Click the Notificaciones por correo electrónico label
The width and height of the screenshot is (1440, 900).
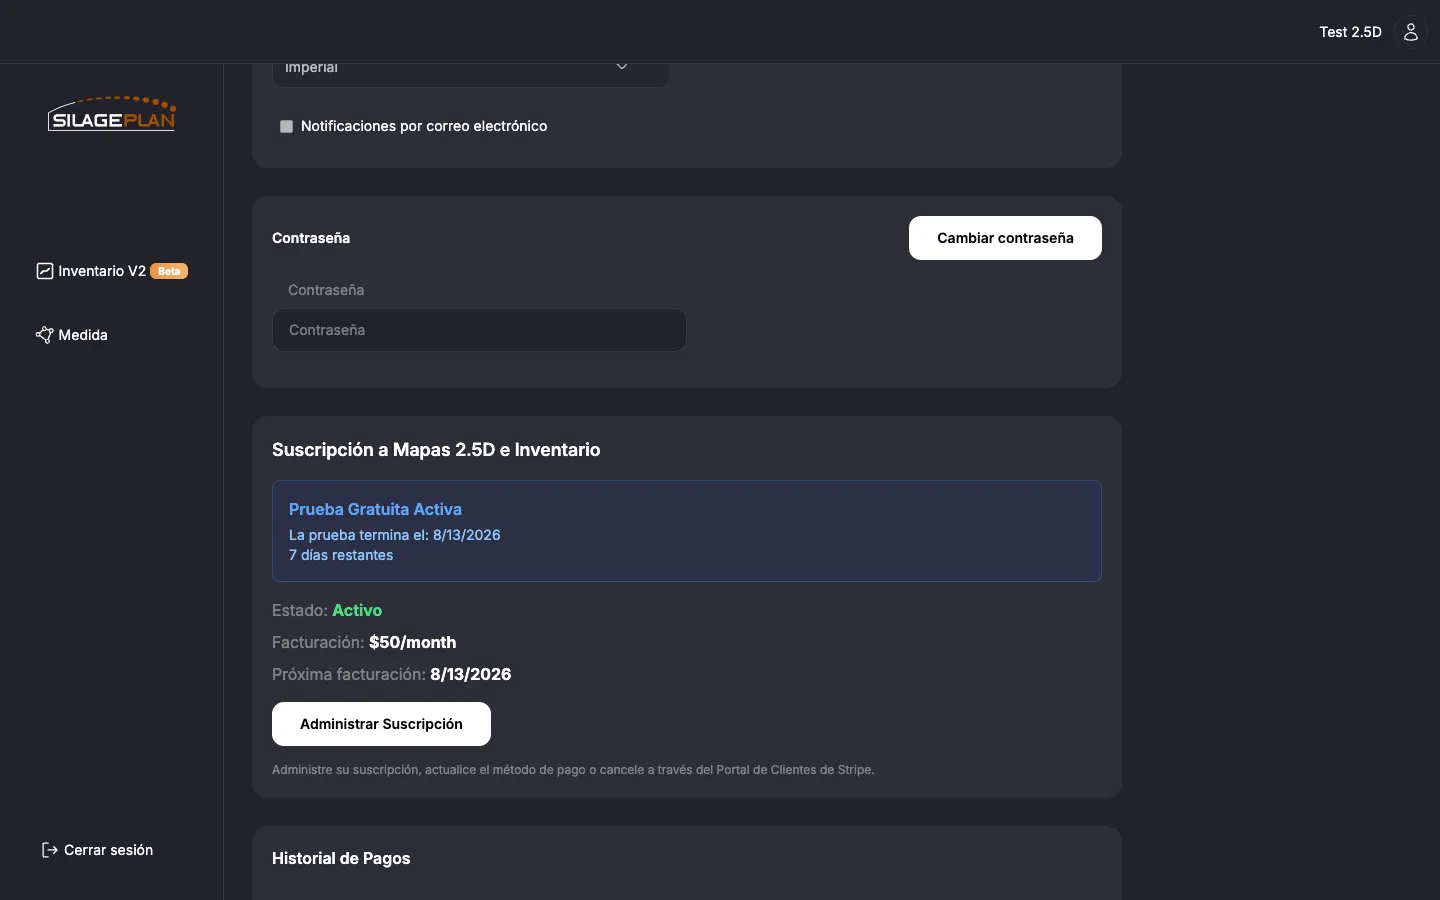pos(424,126)
